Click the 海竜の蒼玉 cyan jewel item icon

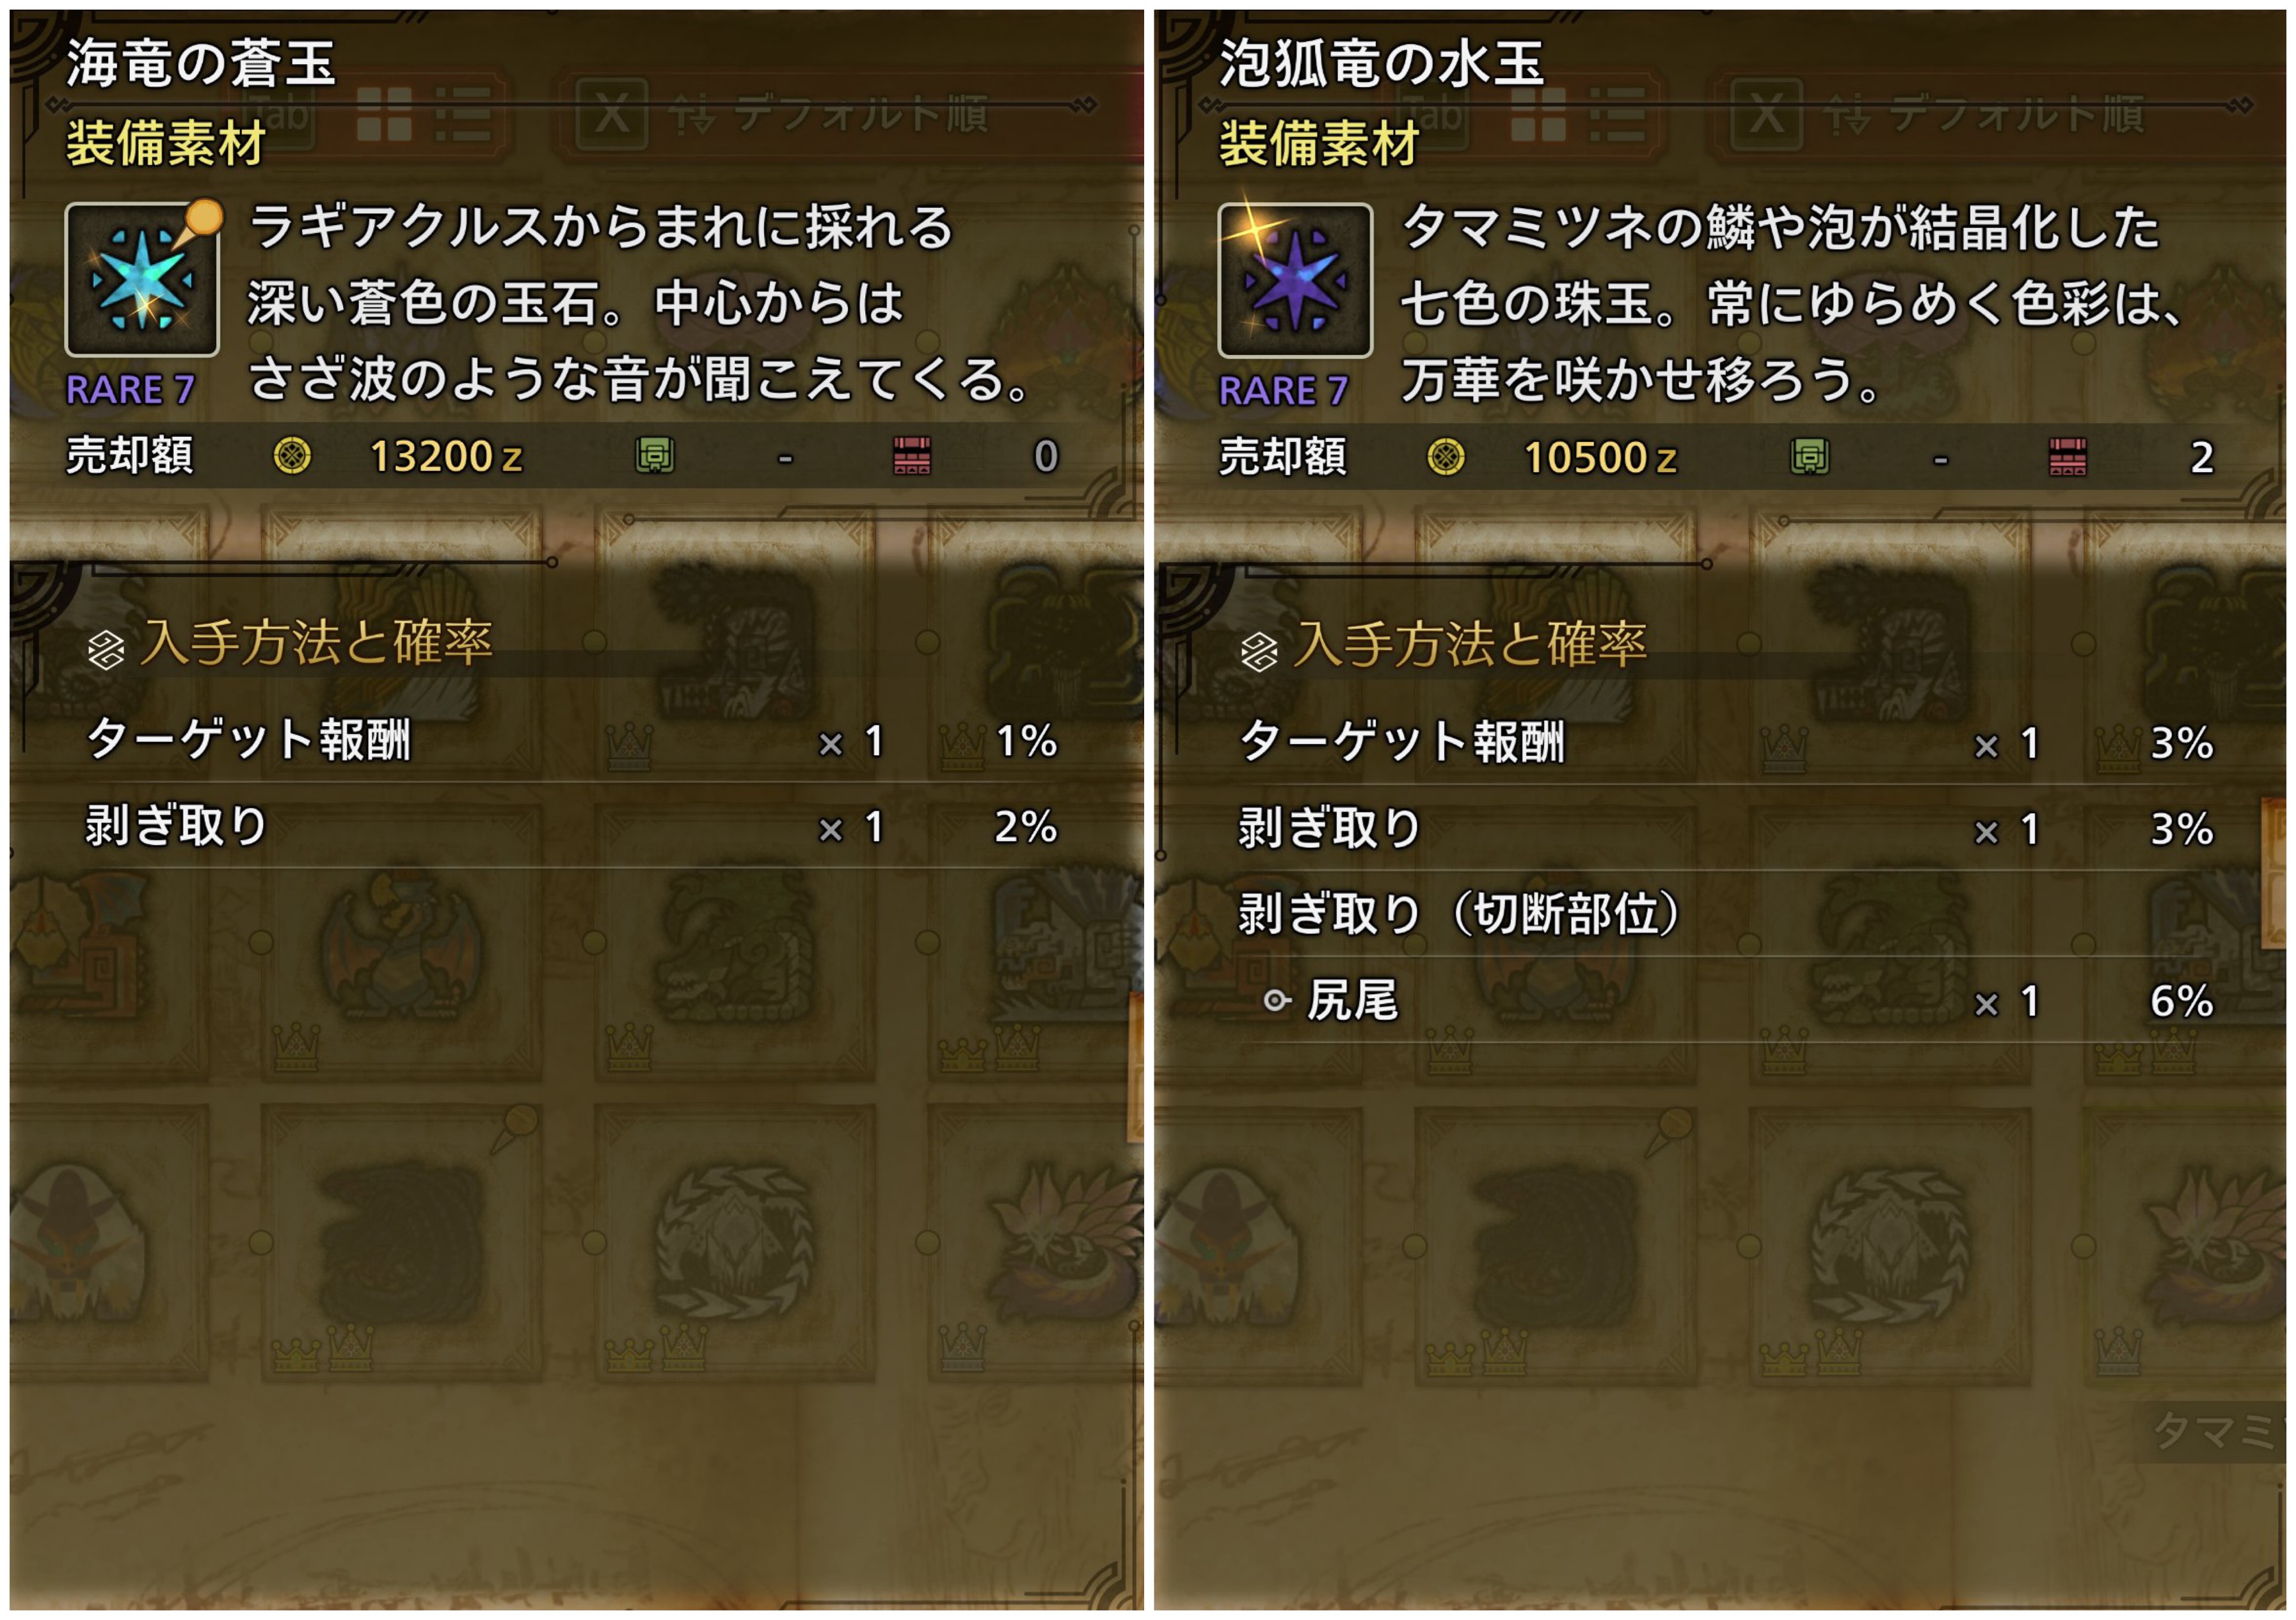click(142, 280)
